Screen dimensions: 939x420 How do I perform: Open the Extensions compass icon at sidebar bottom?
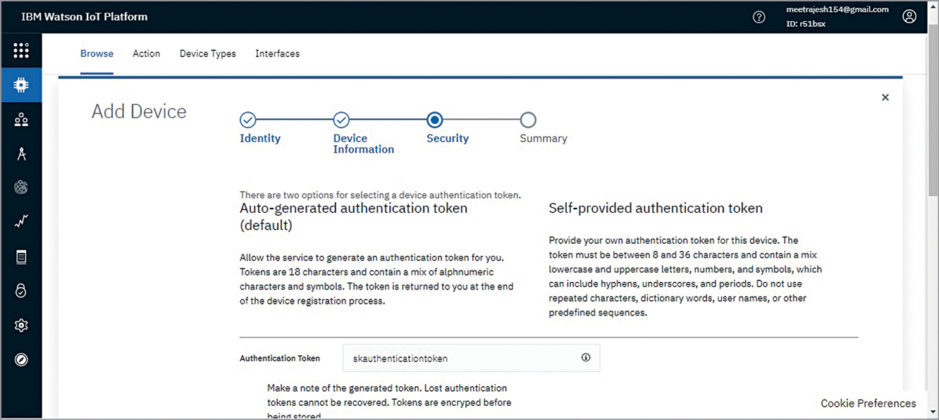(21, 359)
